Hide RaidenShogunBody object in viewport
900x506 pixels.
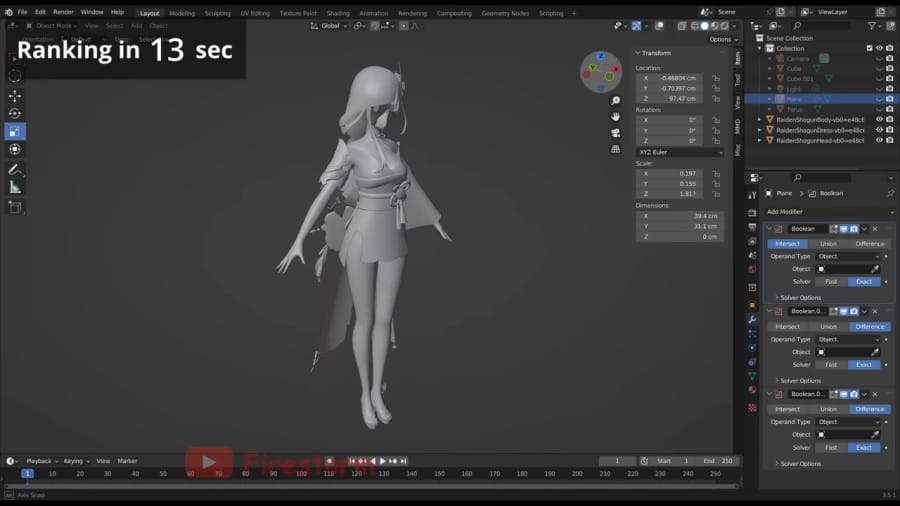click(879, 119)
